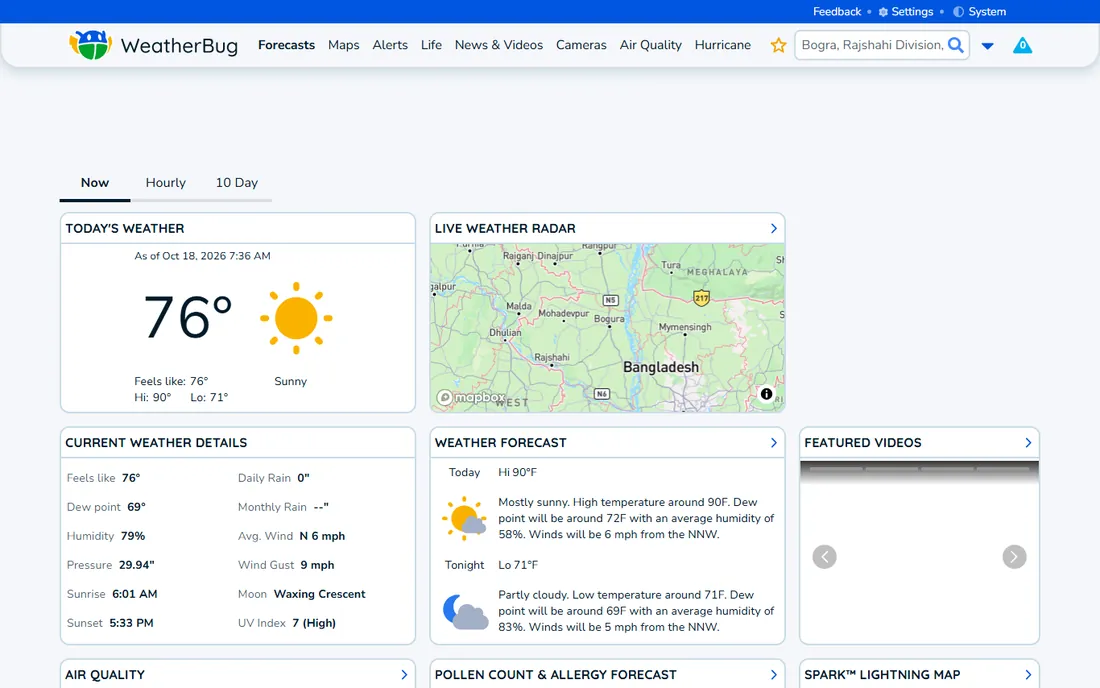Click the sunny weather icon
The image size is (1100, 688).
pos(296,318)
